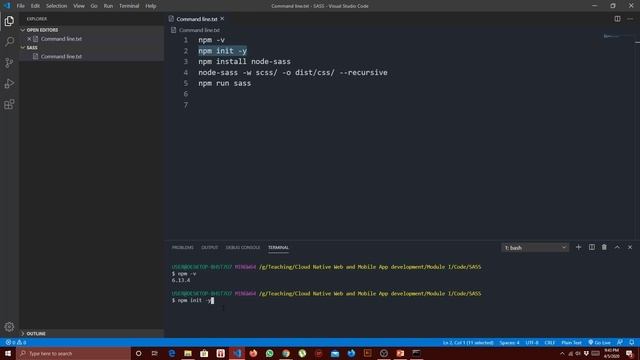The height and width of the screenshot is (360, 640).
Task: Click the editor minimap
Action: click(618, 37)
